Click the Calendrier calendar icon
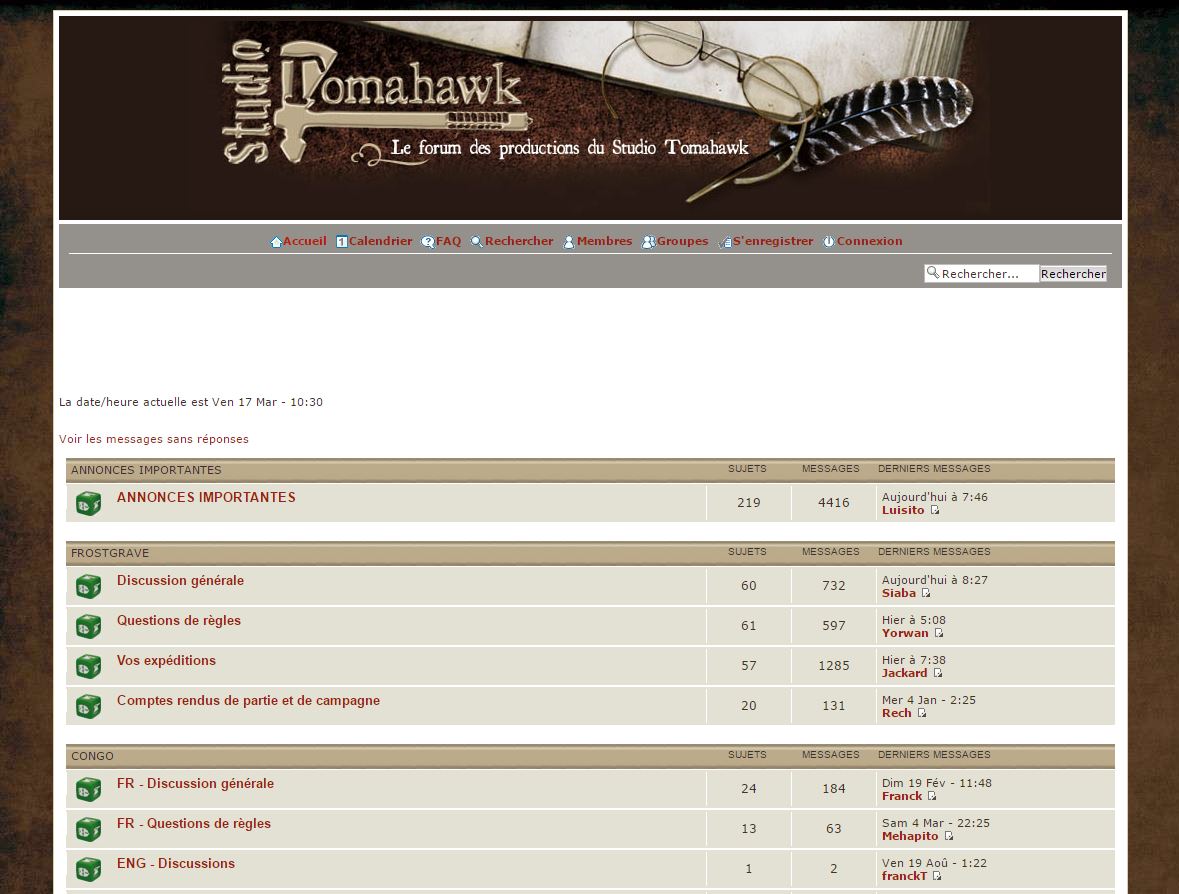Screen dimensions: 1179x894 click(x=341, y=241)
